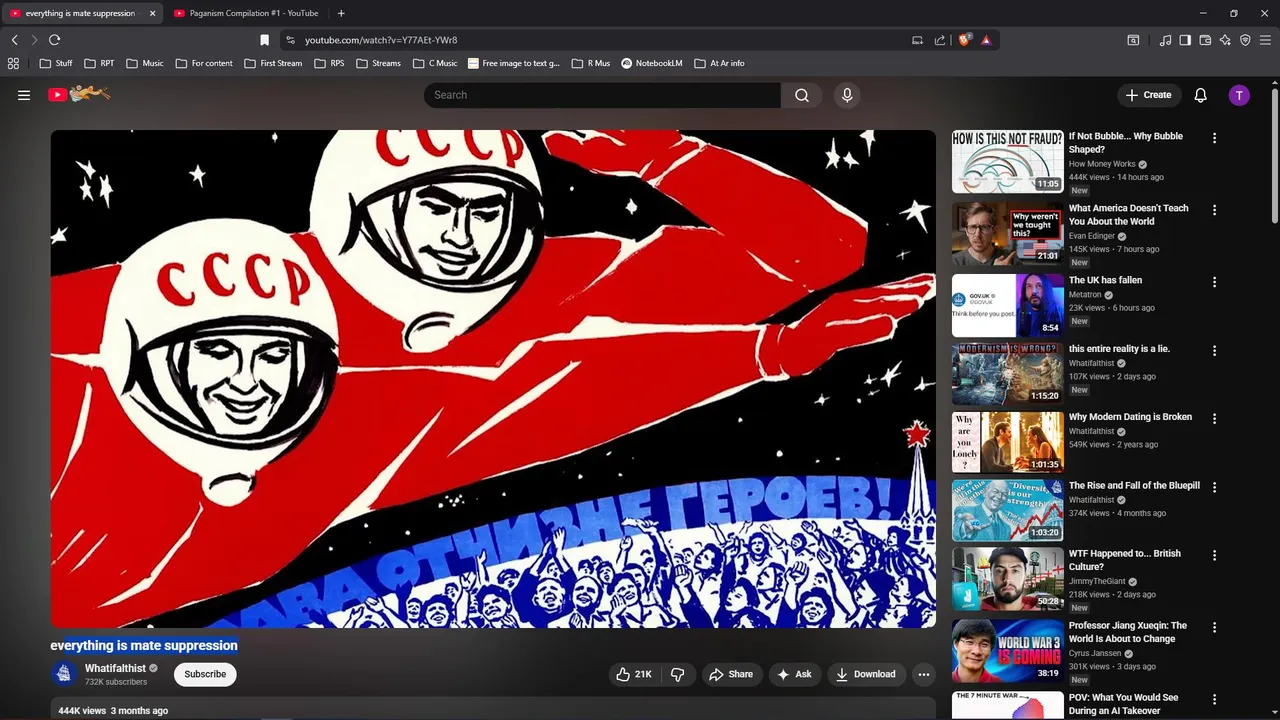Screen dimensions: 1280x720
Task: Open options for 'Why Modern Dating is Broken' video
Action: click(1214, 419)
